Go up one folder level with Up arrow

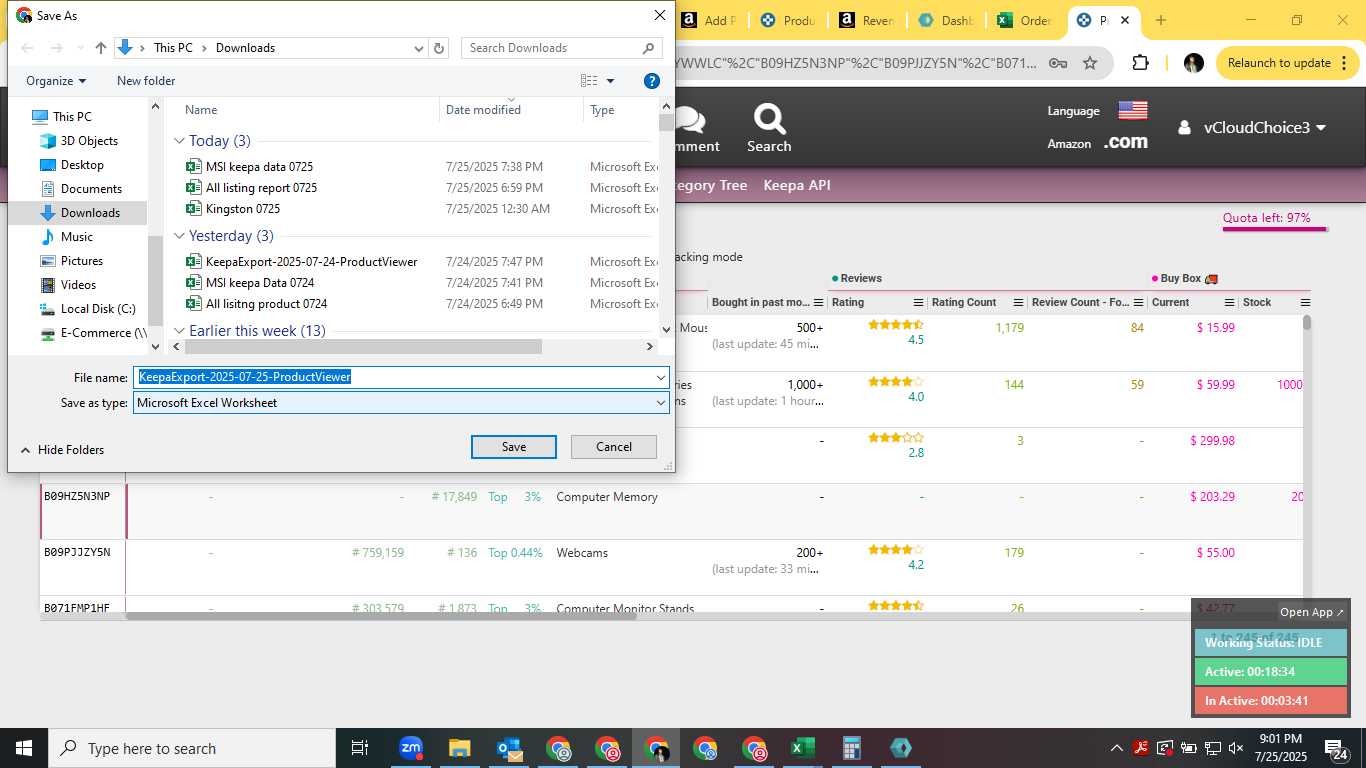click(x=101, y=48)
